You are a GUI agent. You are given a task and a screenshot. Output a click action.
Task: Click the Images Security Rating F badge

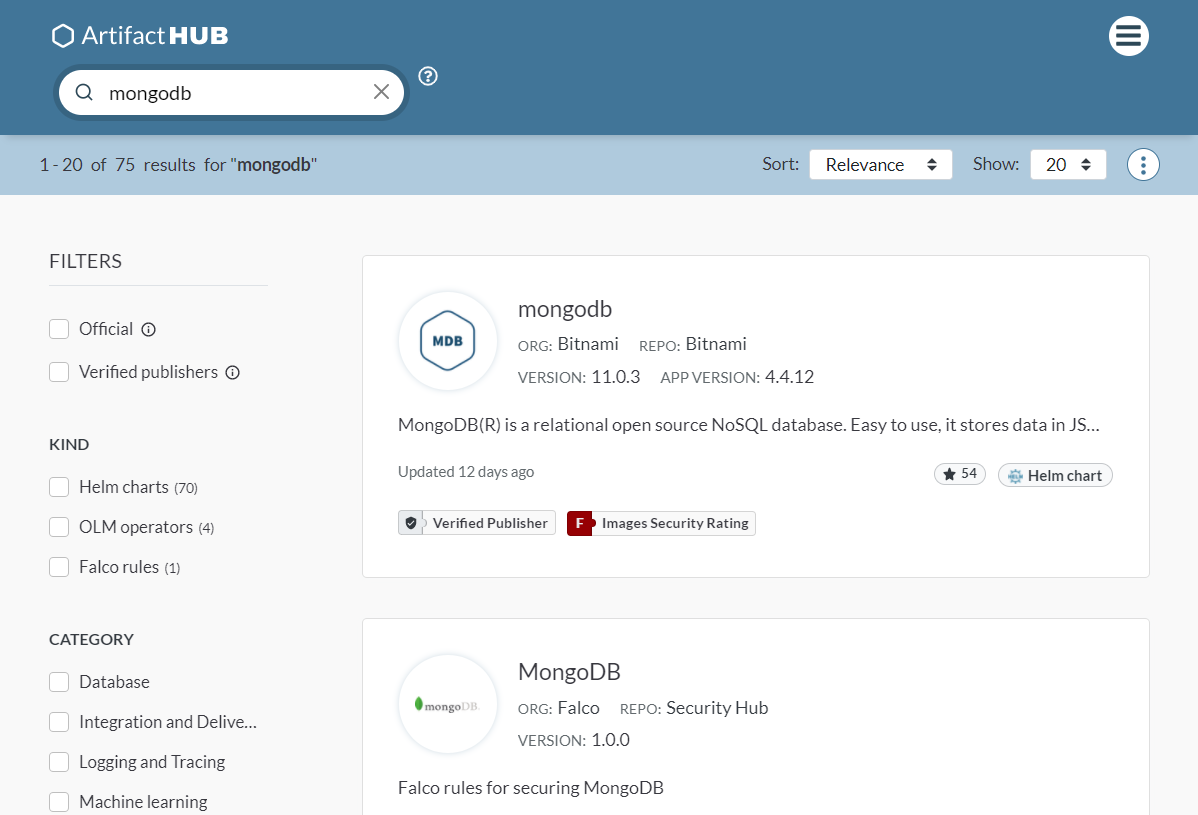661,523
